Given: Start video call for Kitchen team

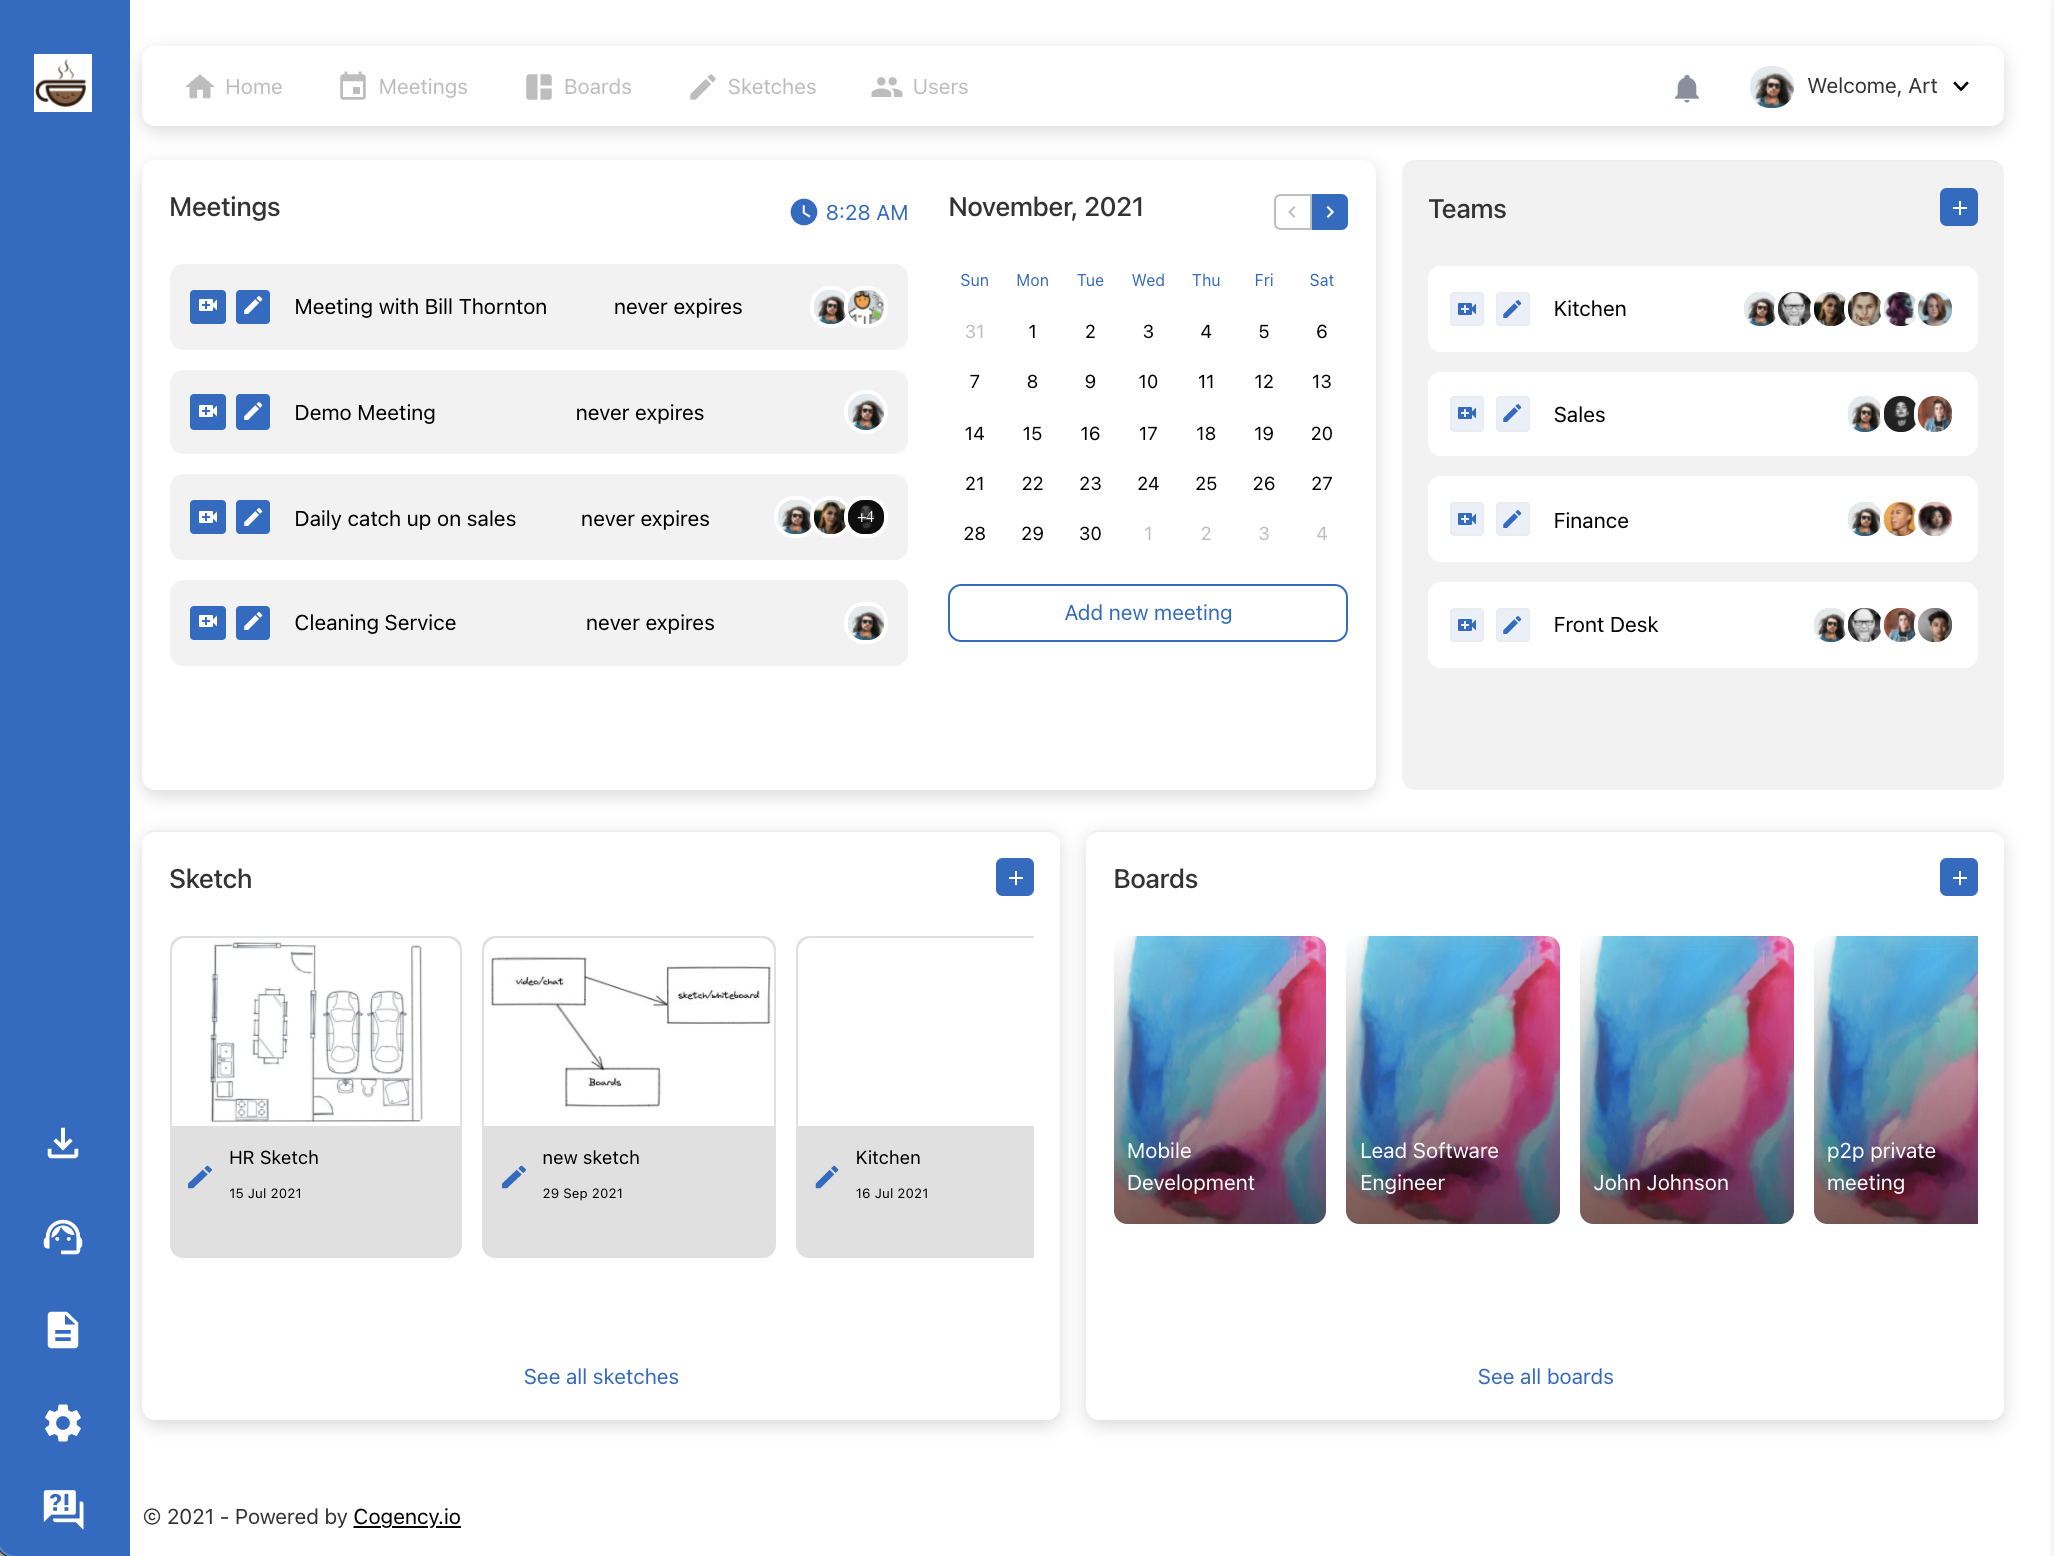Looking at the screenshot, I should click(1466, 309).
